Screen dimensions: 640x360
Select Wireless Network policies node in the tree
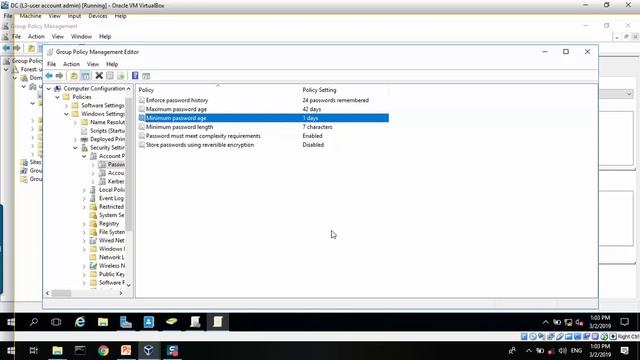tap(112, 266)
